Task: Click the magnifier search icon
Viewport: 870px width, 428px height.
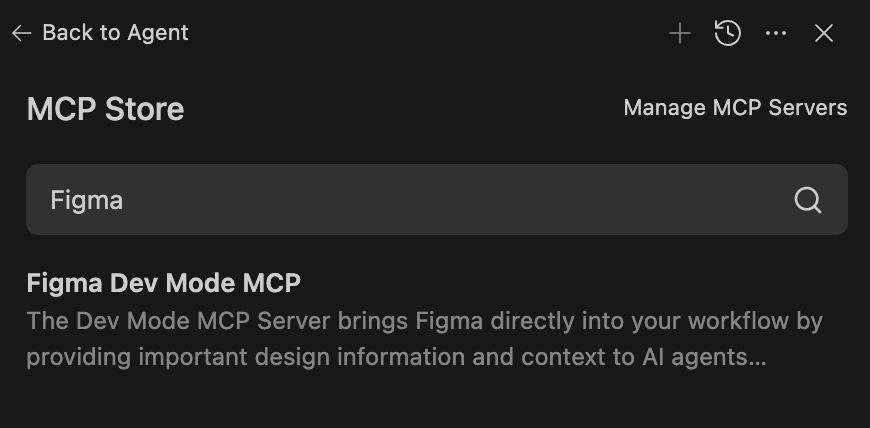Action: [x=808, y=200]
